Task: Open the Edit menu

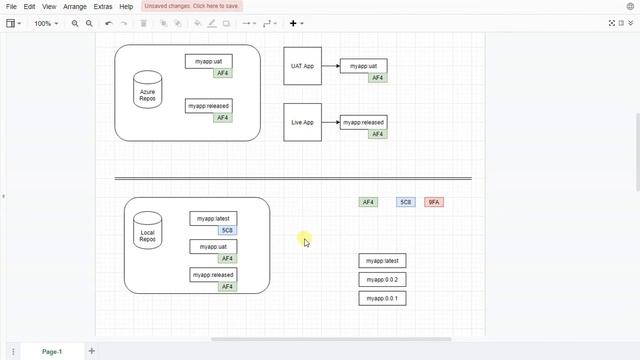Action: (x=29, y=7)
